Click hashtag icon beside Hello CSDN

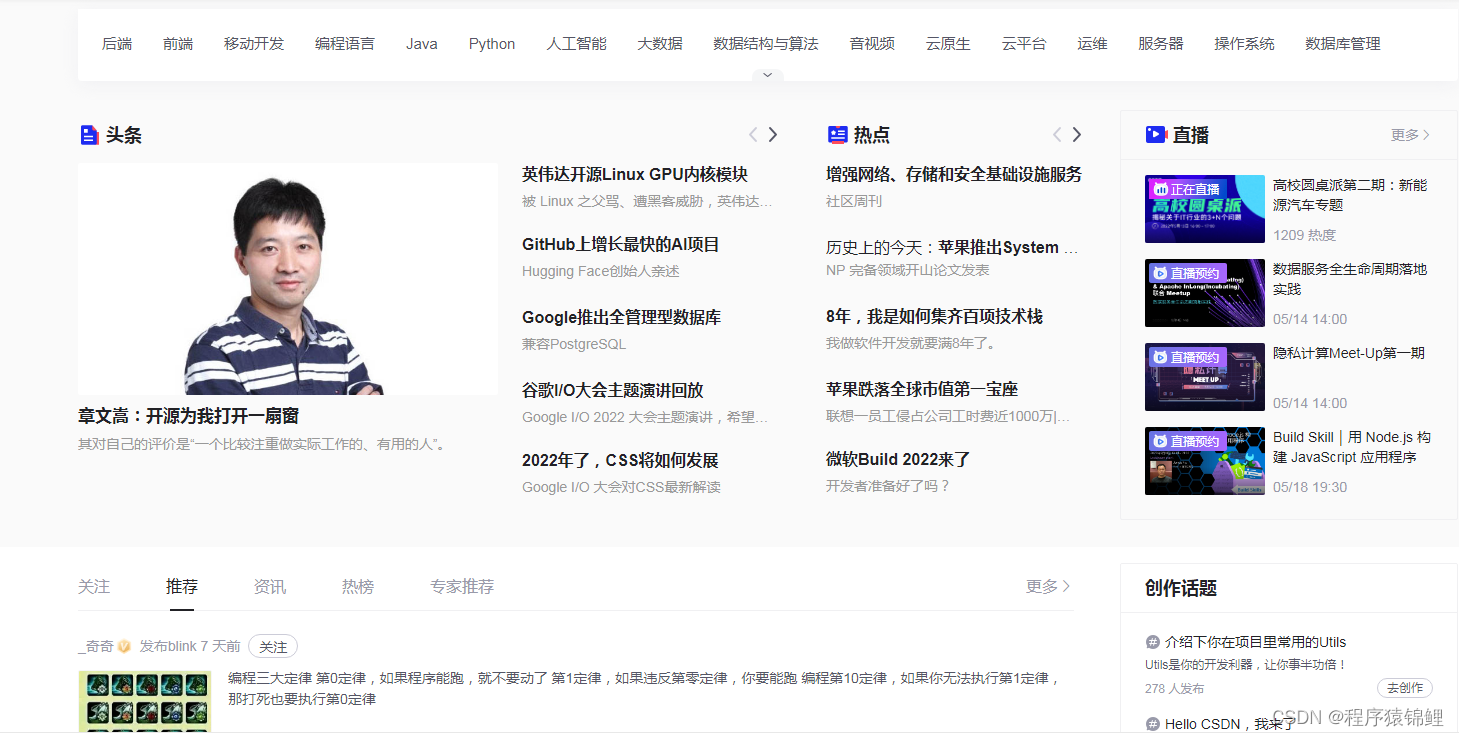1152,724
